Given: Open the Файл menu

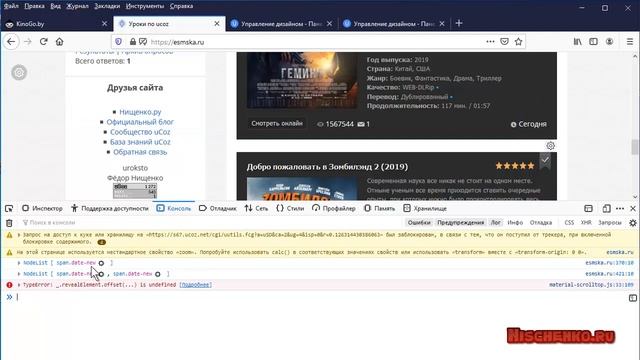Looking at the screenshot, I should pyautogui.click(x=11, y=6).
